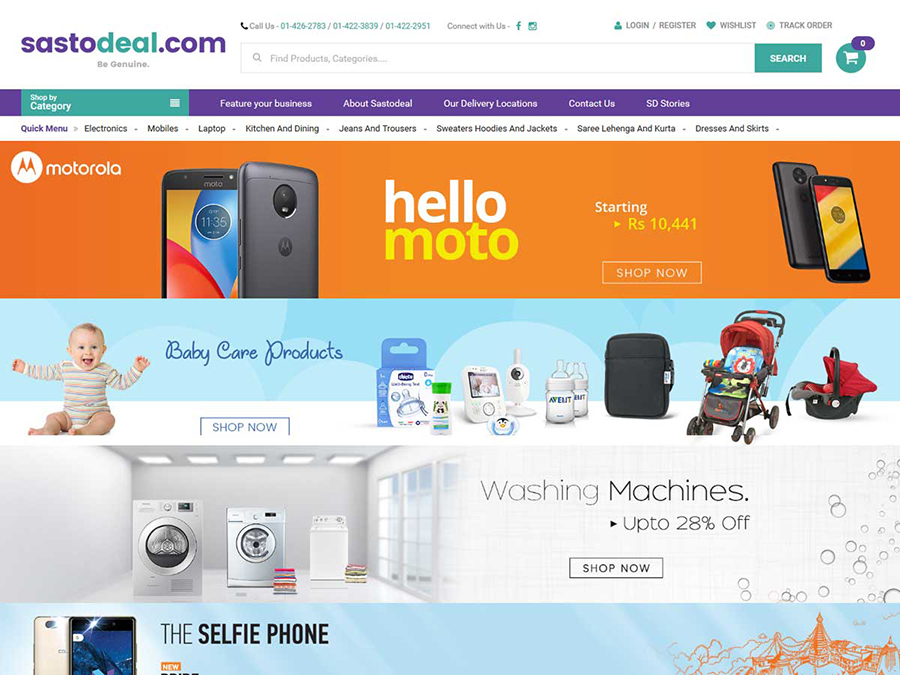Focus the Find Products search field
The height and width of the screenshot is (675, 900).
(497, 58)
